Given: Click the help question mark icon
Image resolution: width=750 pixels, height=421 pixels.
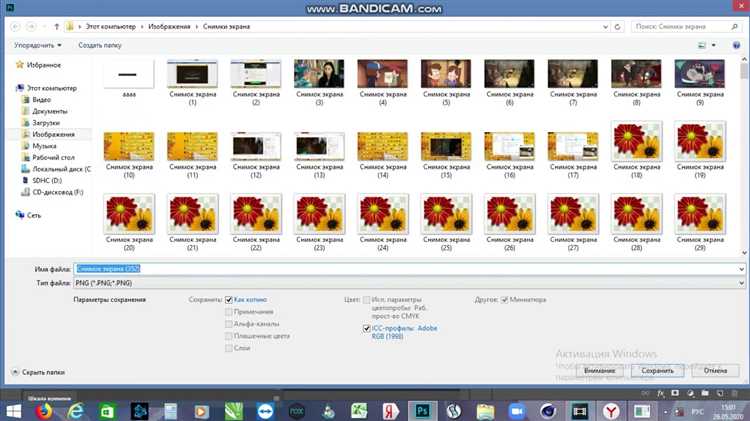Looking at the screenshot, I should point(737,45).
